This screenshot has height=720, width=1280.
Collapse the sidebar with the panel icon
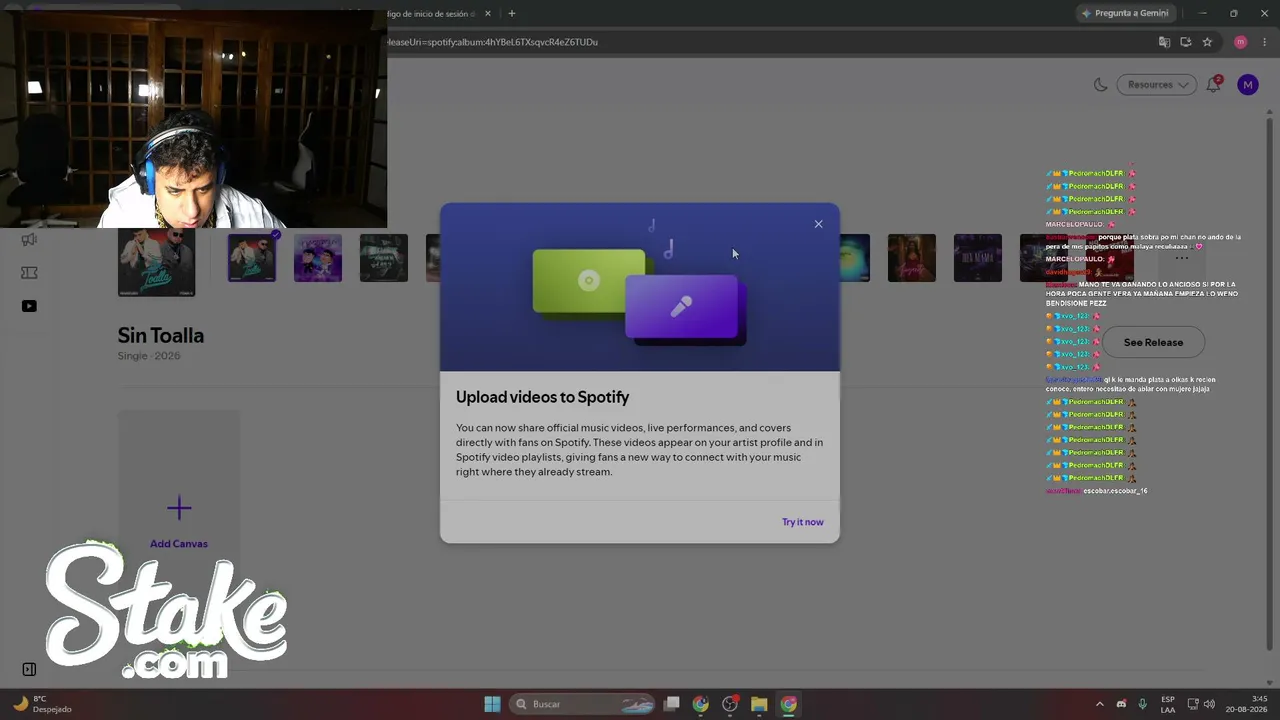click(x=29, y=669)
